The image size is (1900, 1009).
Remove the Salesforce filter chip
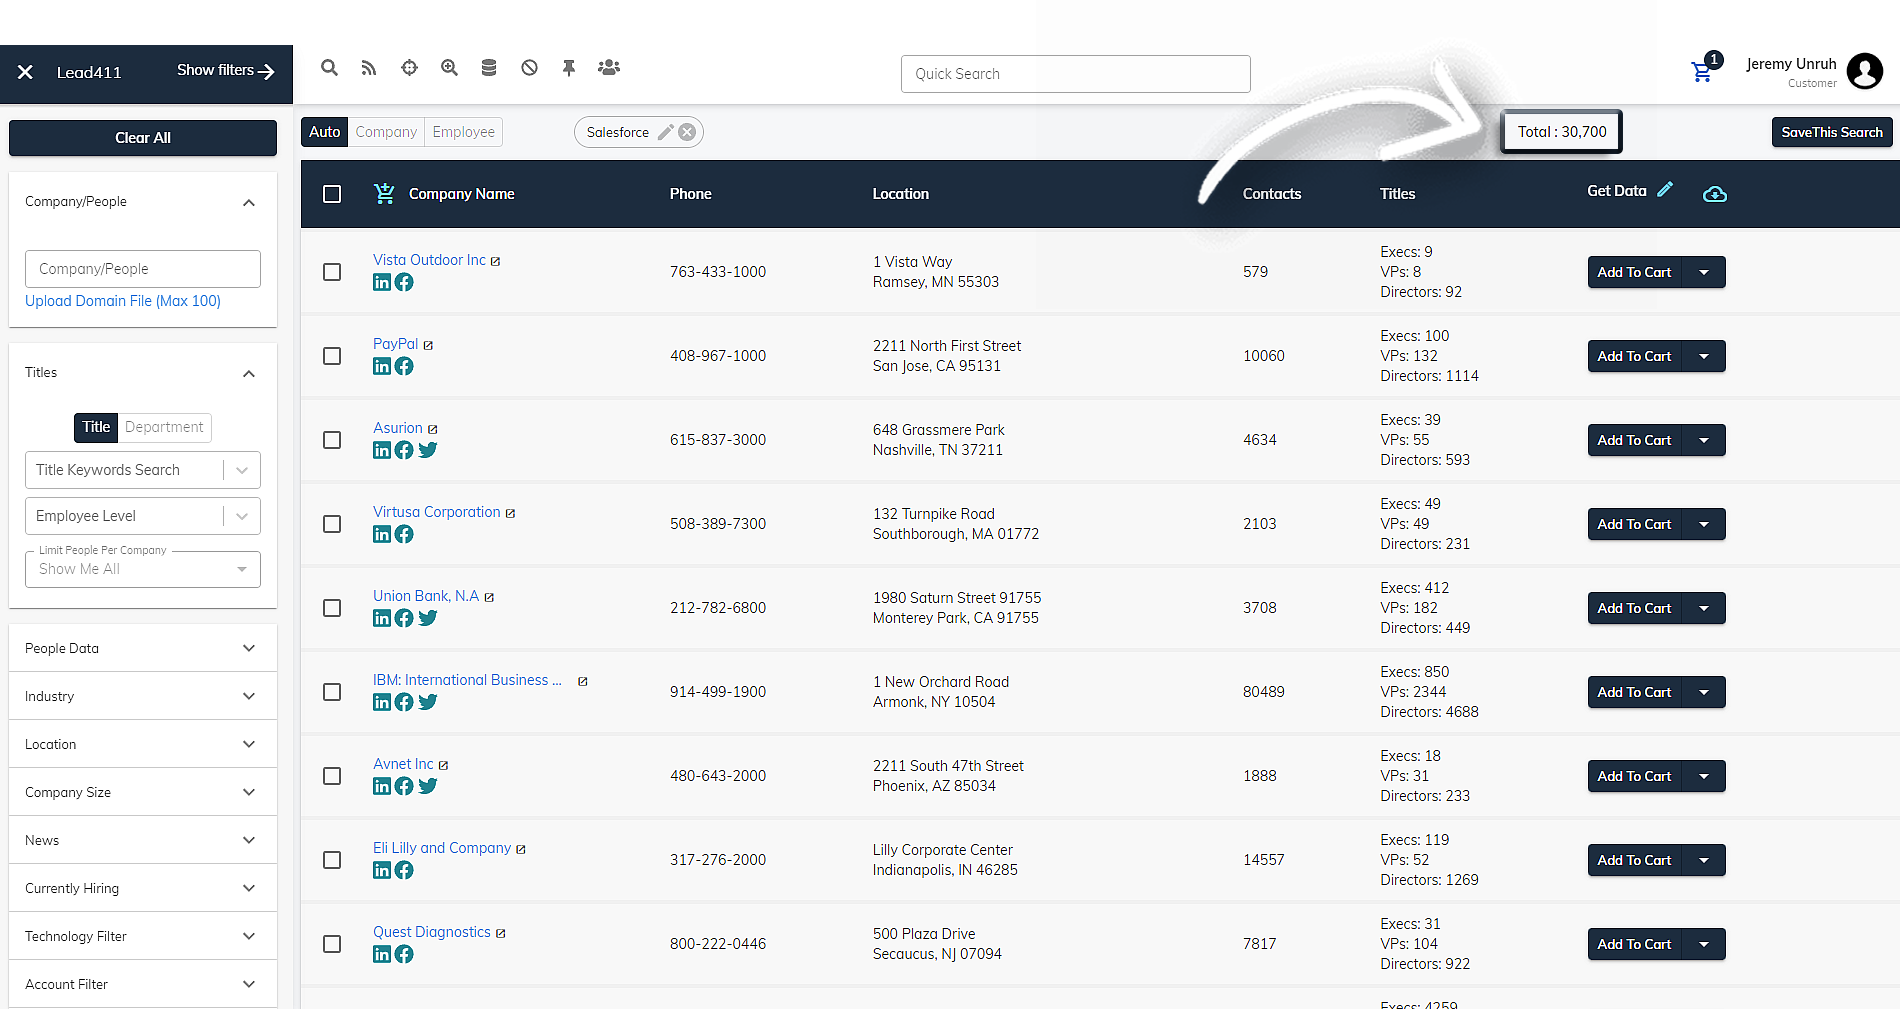pos(687,132)
